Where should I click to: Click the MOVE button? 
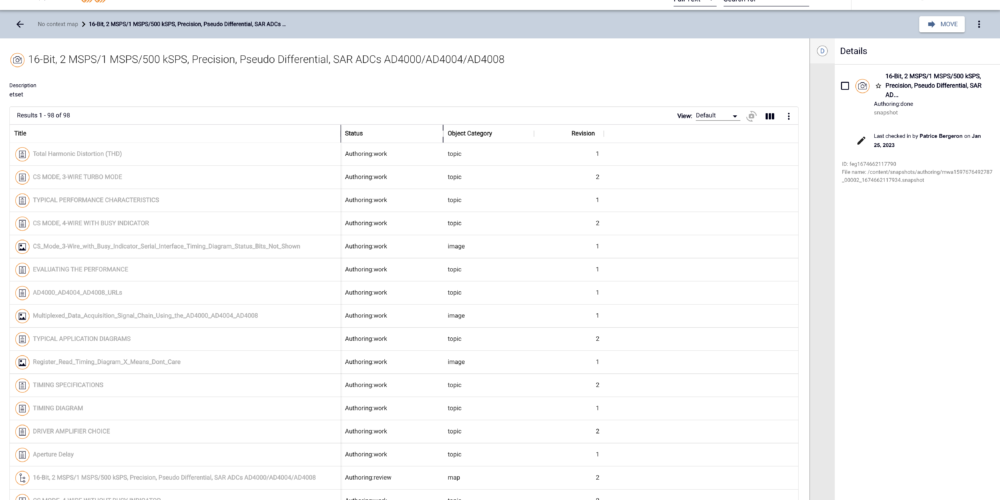coord(942,24)
